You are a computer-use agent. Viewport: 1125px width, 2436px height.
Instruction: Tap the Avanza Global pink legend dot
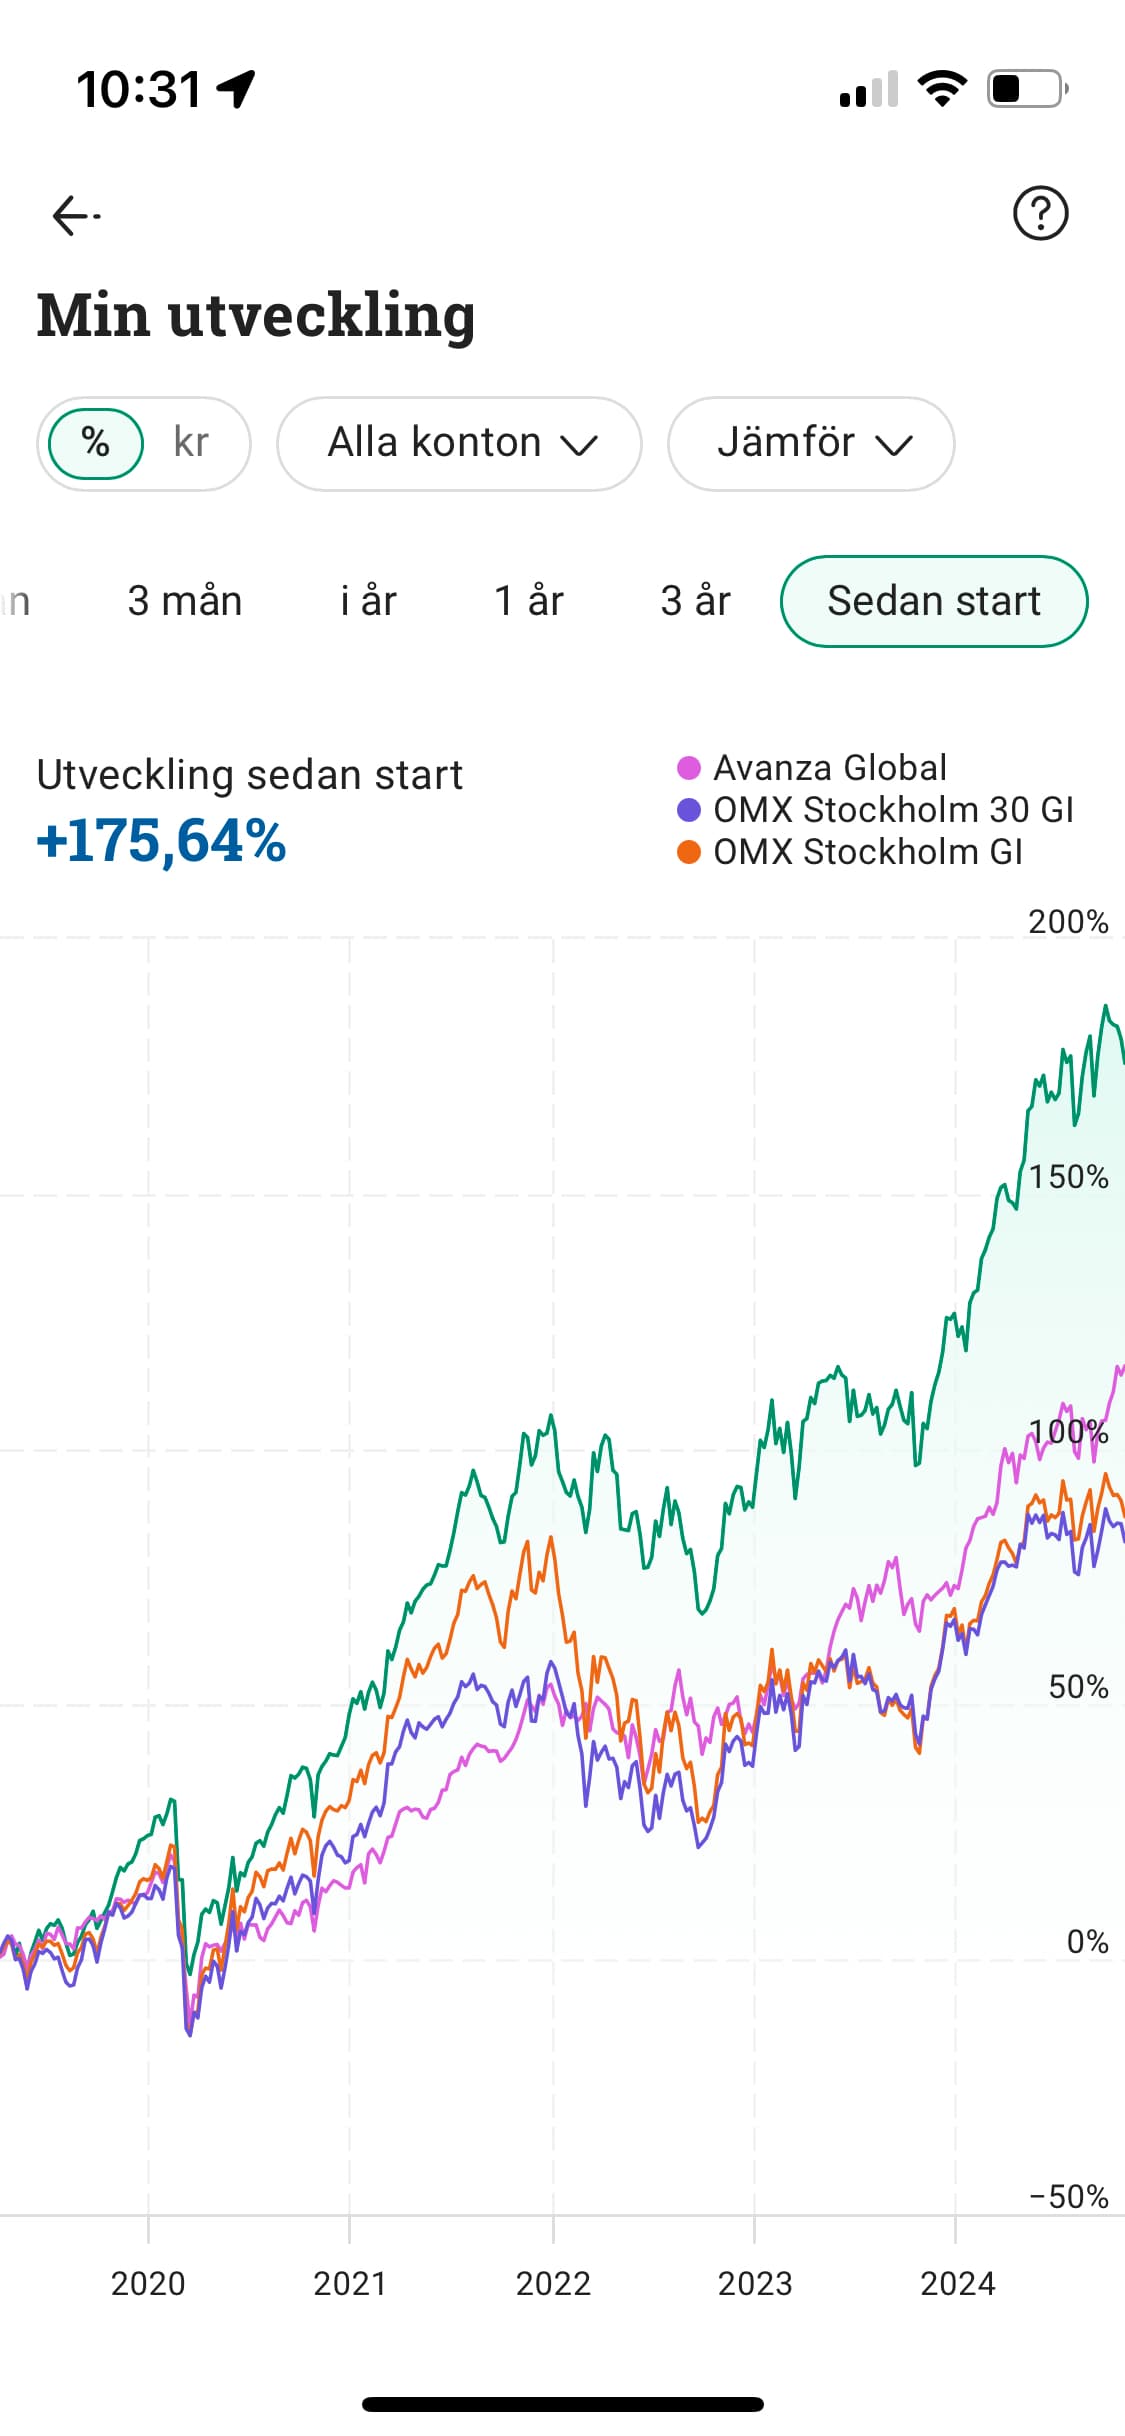point(689,768)
